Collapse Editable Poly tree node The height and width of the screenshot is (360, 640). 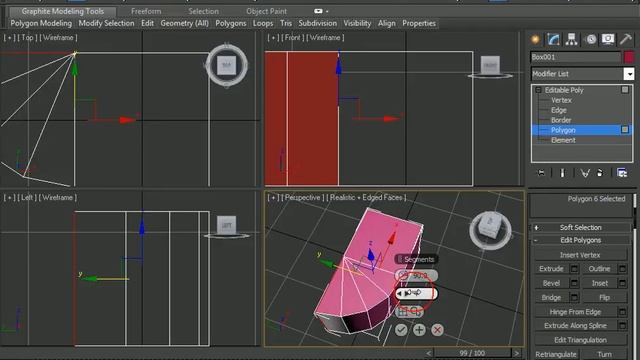538,90
